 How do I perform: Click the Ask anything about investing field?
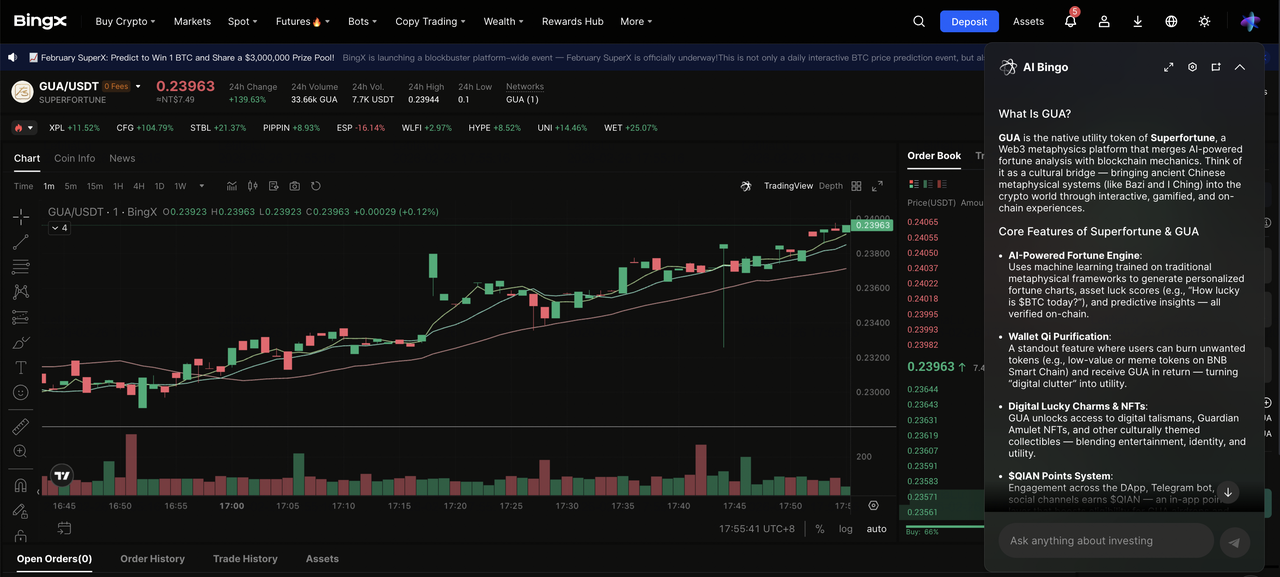[x=1105, y=541]
